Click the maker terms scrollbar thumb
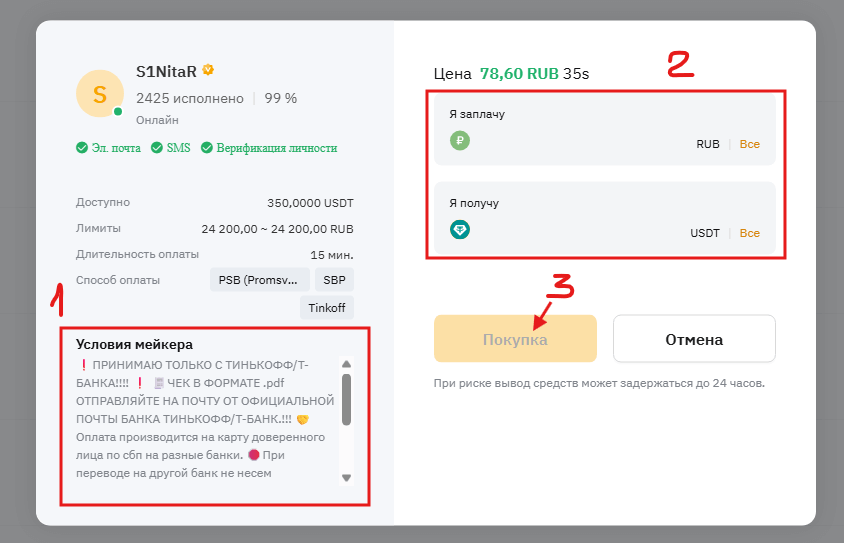Screen dimensions: 844x543 tap(347, 399)
